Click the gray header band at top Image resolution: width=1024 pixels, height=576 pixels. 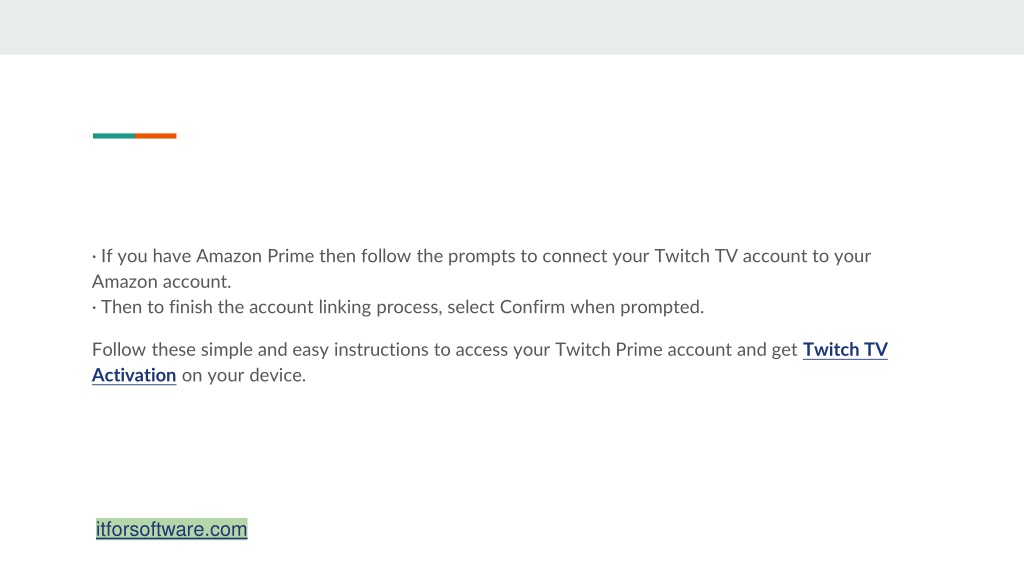pyautogui.click(x=512, y=27)
